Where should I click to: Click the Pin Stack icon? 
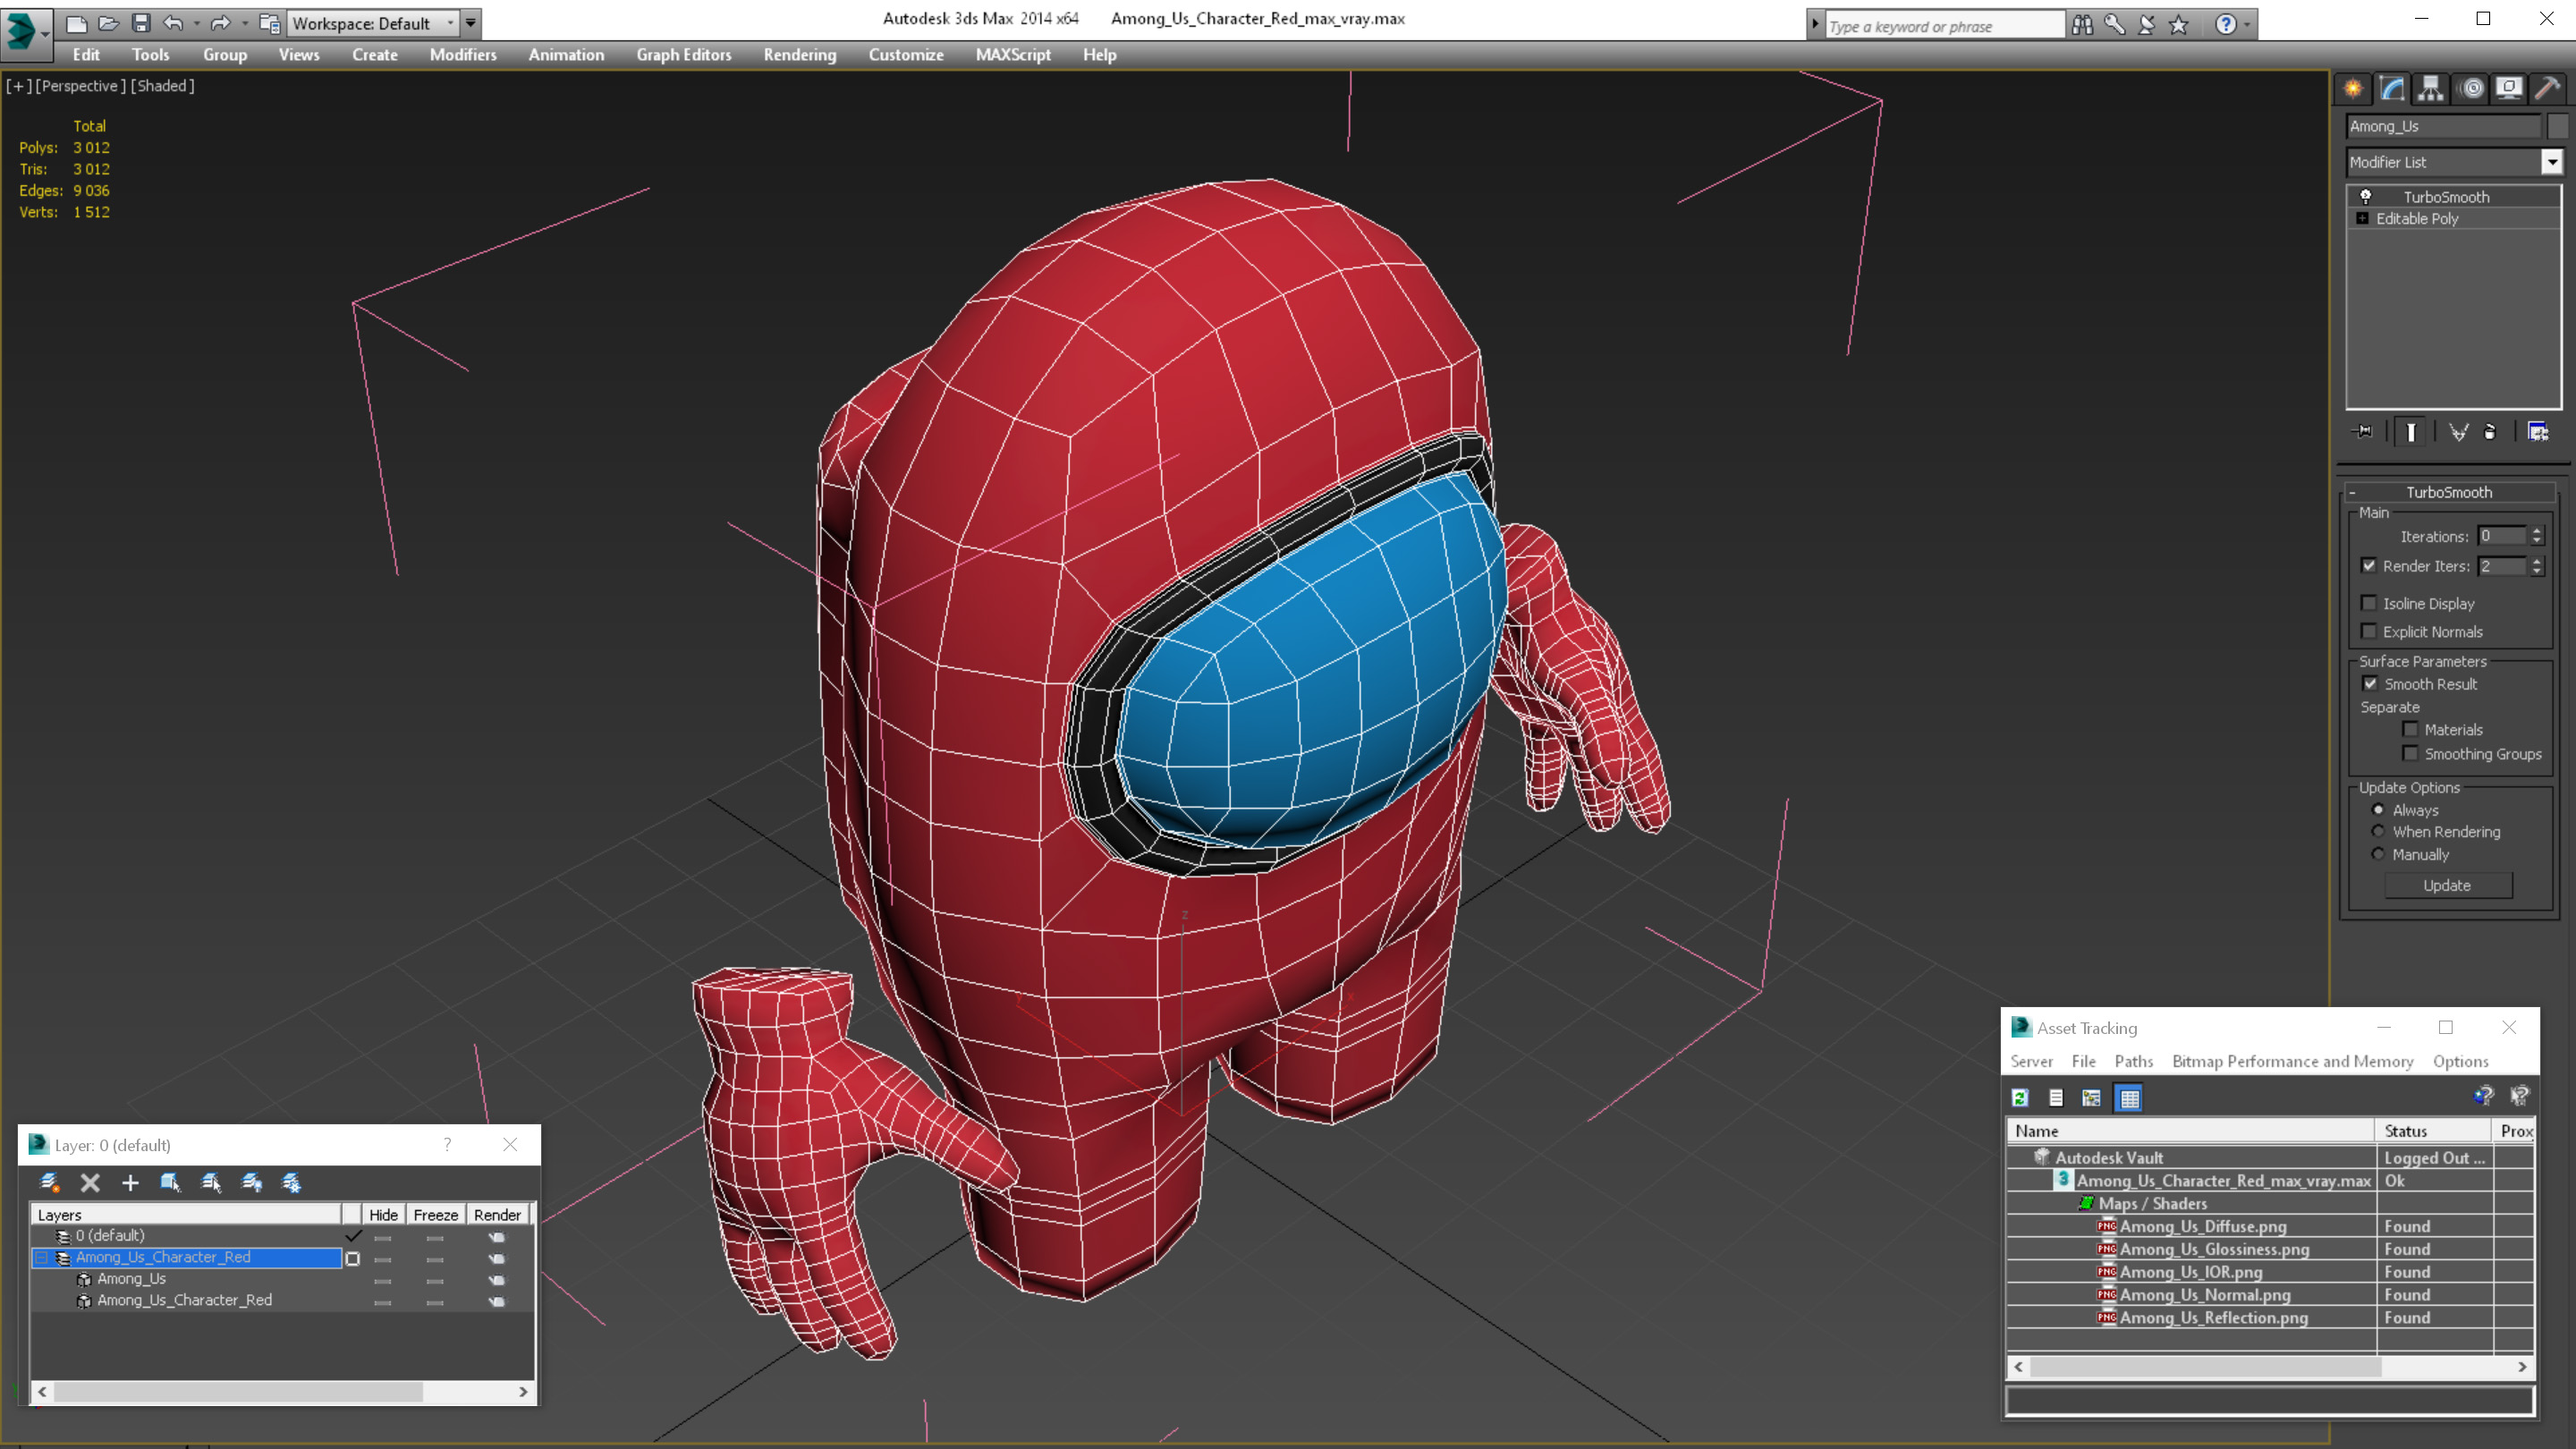click(x=2363, y=432)
